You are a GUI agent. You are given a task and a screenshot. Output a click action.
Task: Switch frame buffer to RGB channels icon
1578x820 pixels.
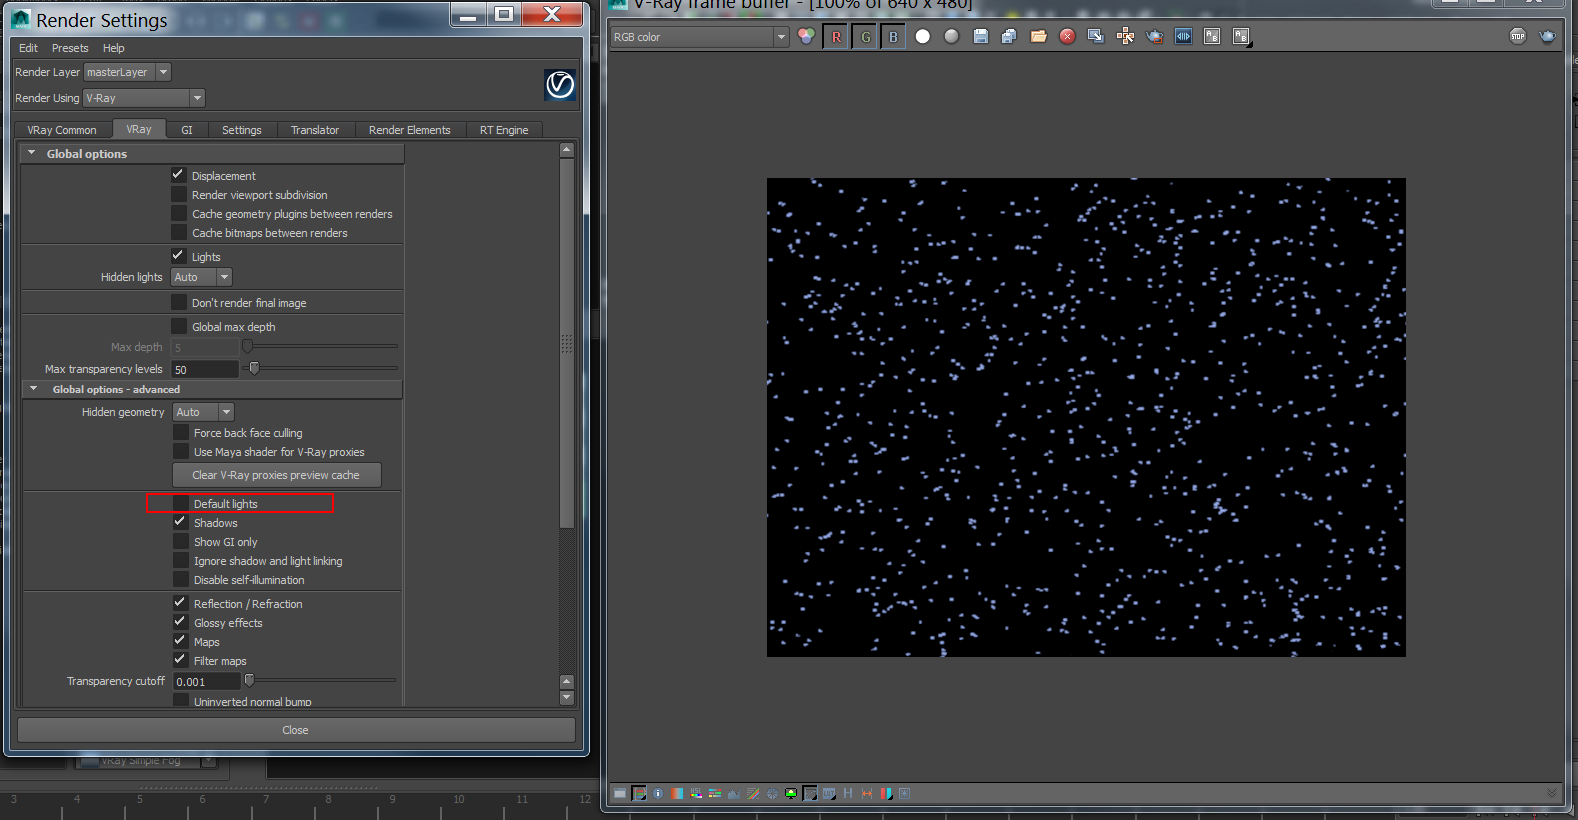coord(806,36)
